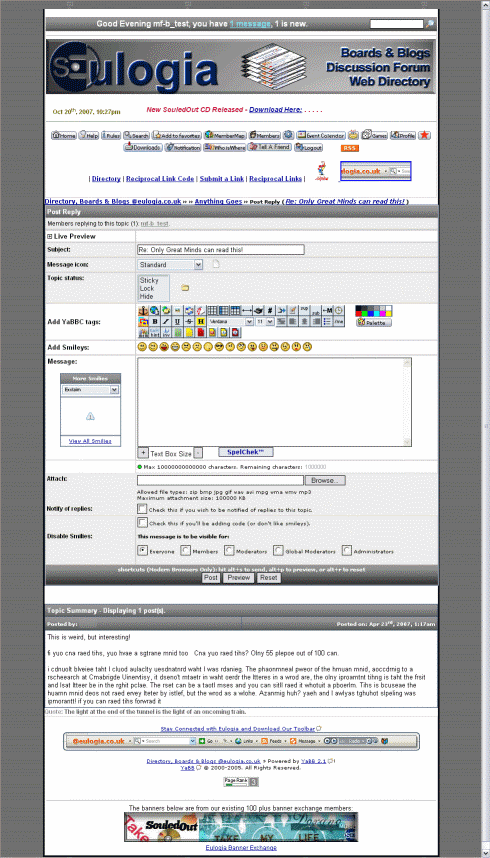490x858 pixels.
Task: Click the Post button
Action: 211,577
